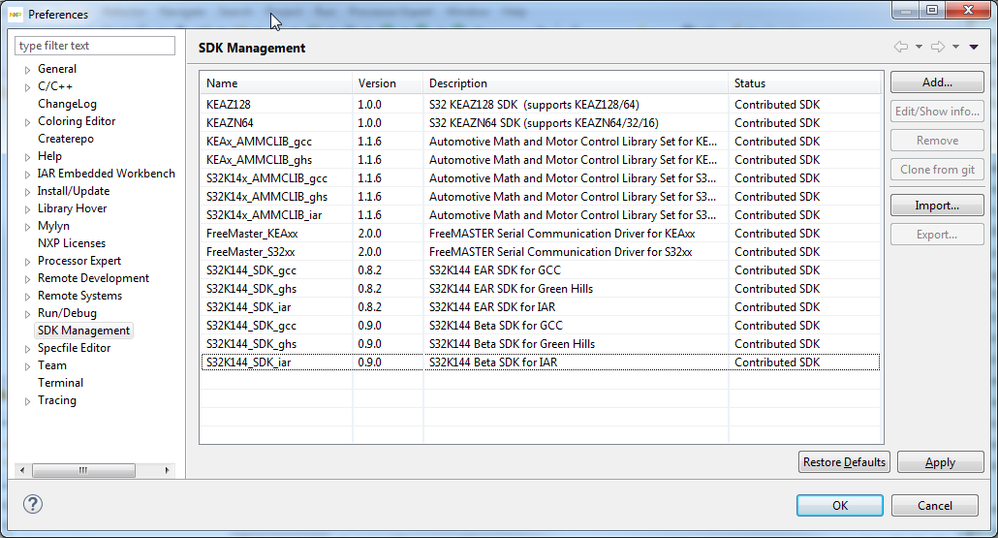Select the KEAZ128 SDK row
998x538 pixels.
541,104
